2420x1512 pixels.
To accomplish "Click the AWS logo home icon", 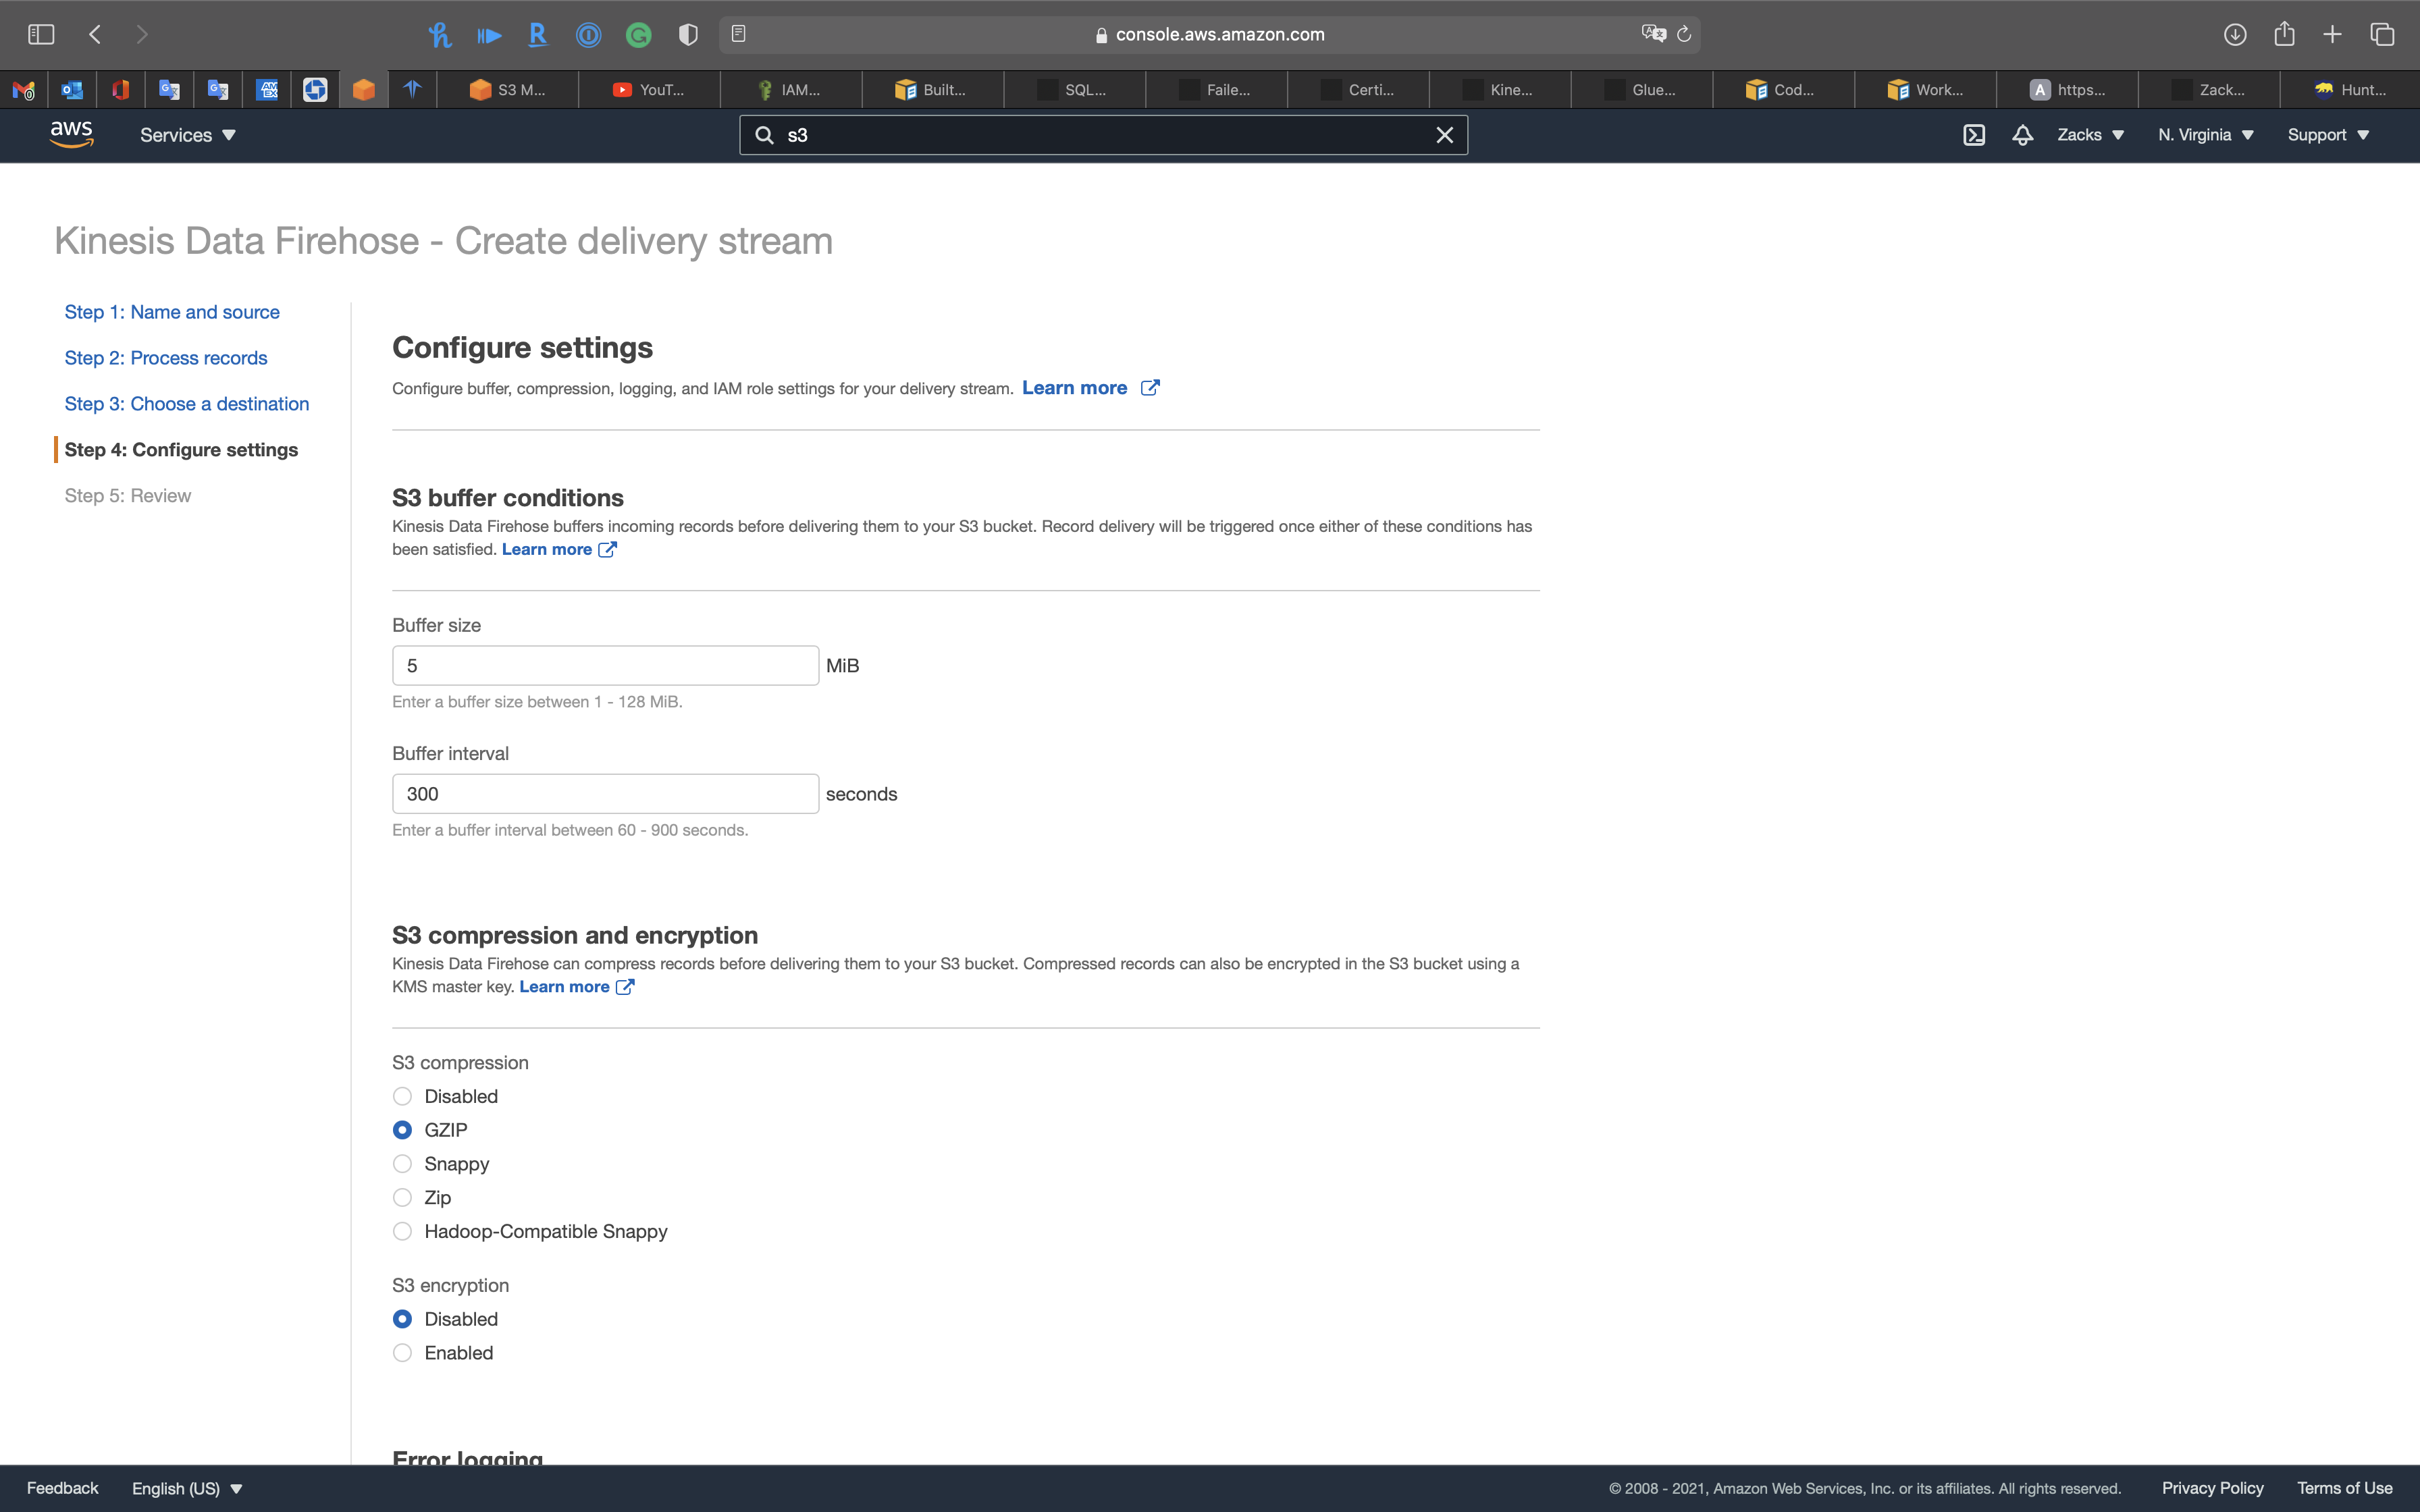I will click(x=71, y=134).
